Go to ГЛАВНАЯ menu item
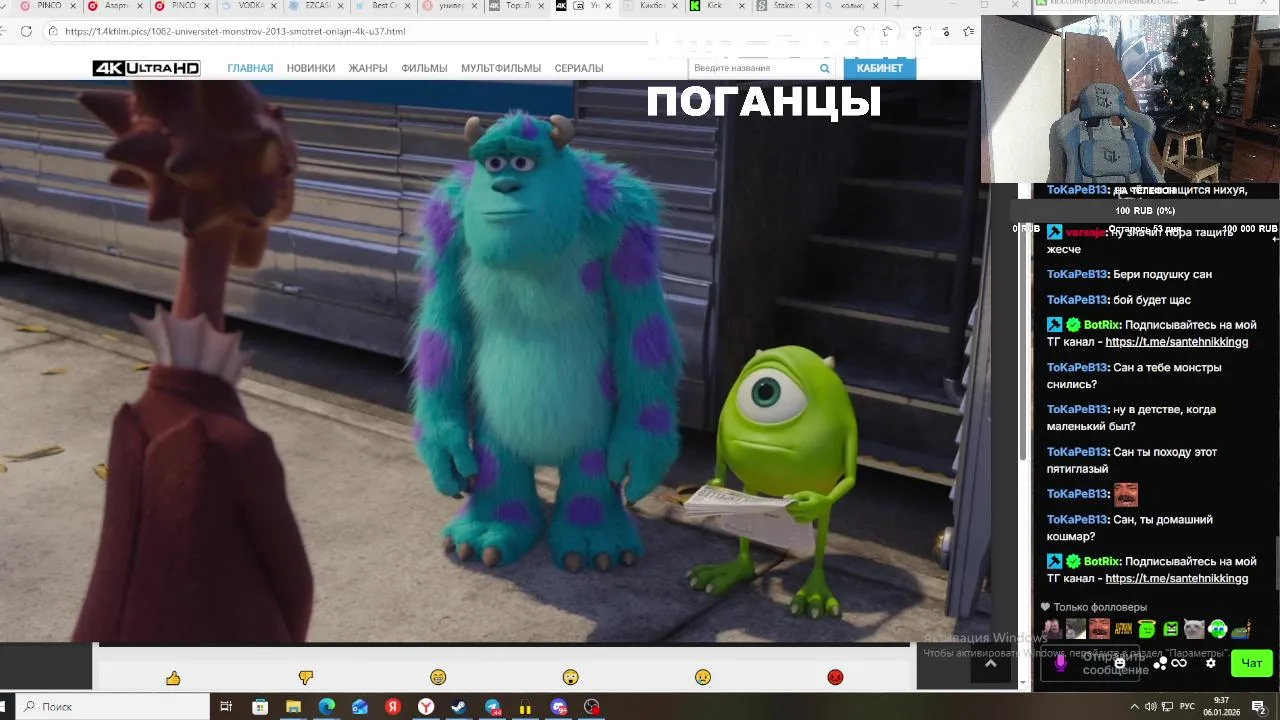1280x720 pixels. [250, 68]
